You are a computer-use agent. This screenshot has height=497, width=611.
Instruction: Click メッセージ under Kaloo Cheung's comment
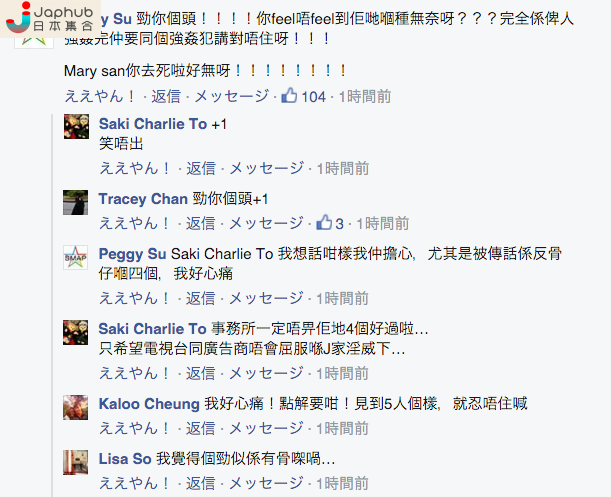(x=266, y=428)
